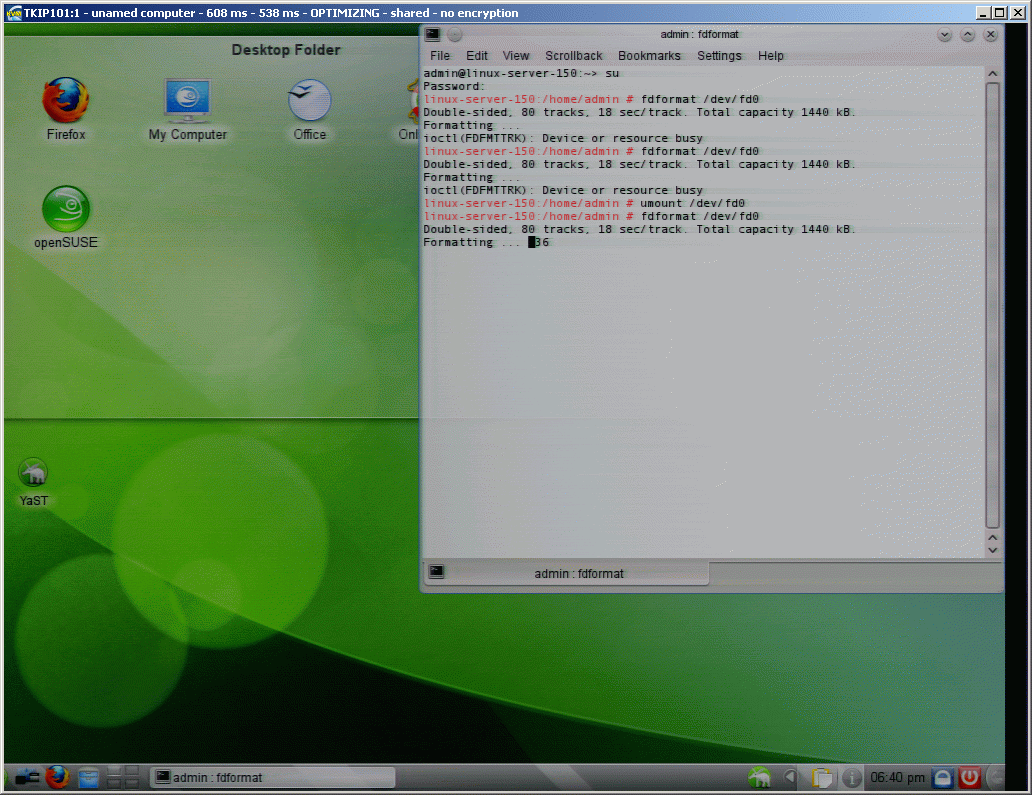The height and width of the screenshot is (795, 1032).
Task: Click the 'admin@linux-server-150:~> su' line
Action: point(521,73)
